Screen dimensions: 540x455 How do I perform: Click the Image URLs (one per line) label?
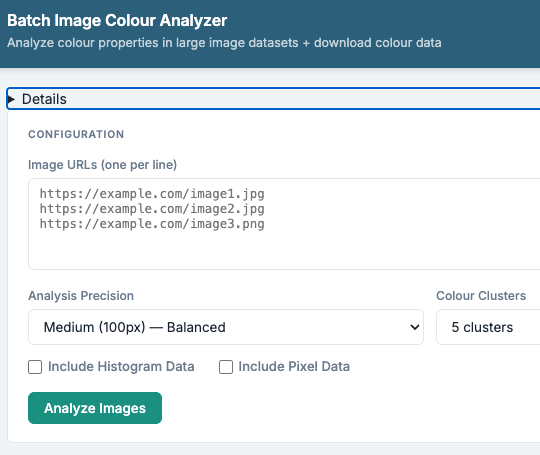(103, 165)
